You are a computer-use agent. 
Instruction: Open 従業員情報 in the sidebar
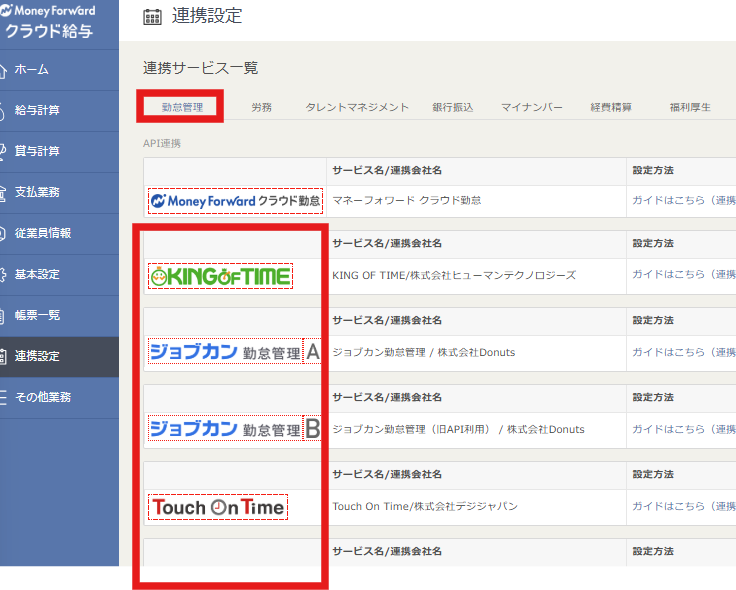[x=43, y=234]
